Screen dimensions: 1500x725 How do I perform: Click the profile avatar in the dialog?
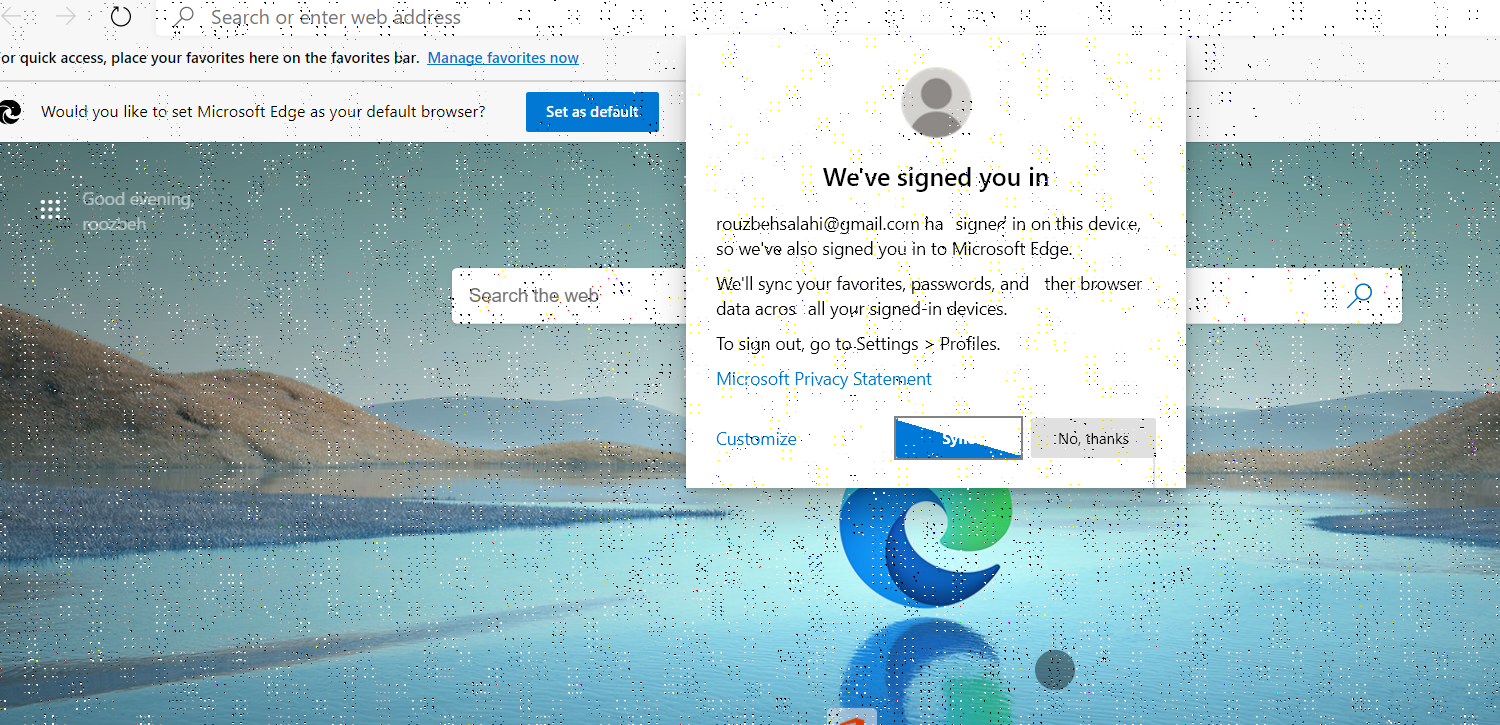[936, 102]
